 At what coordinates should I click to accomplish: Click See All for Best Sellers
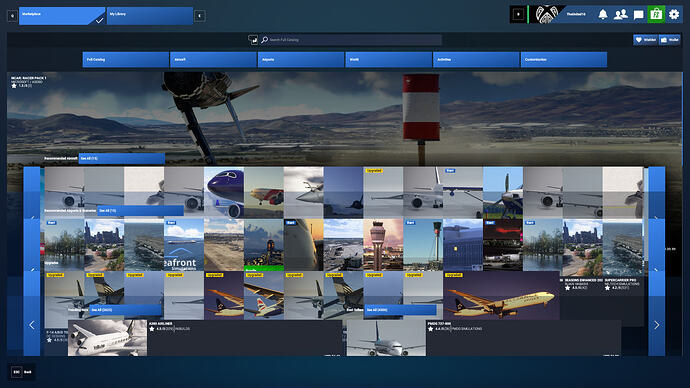click(400, 310)
